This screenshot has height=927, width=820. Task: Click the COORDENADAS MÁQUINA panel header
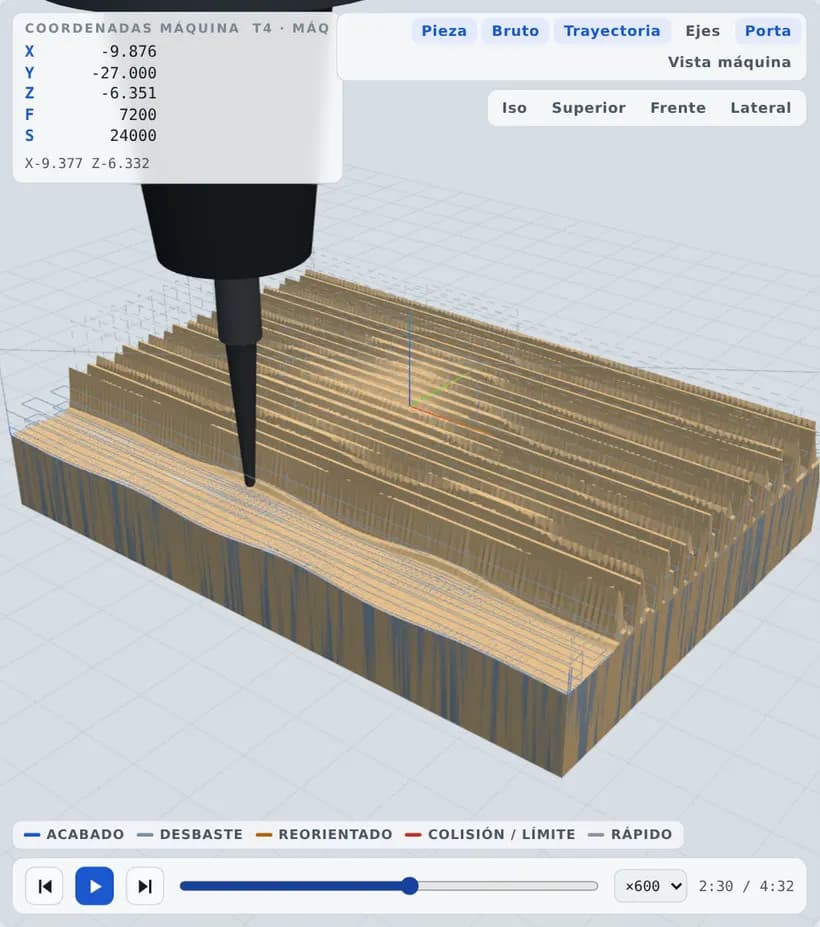tap(177, 28)
